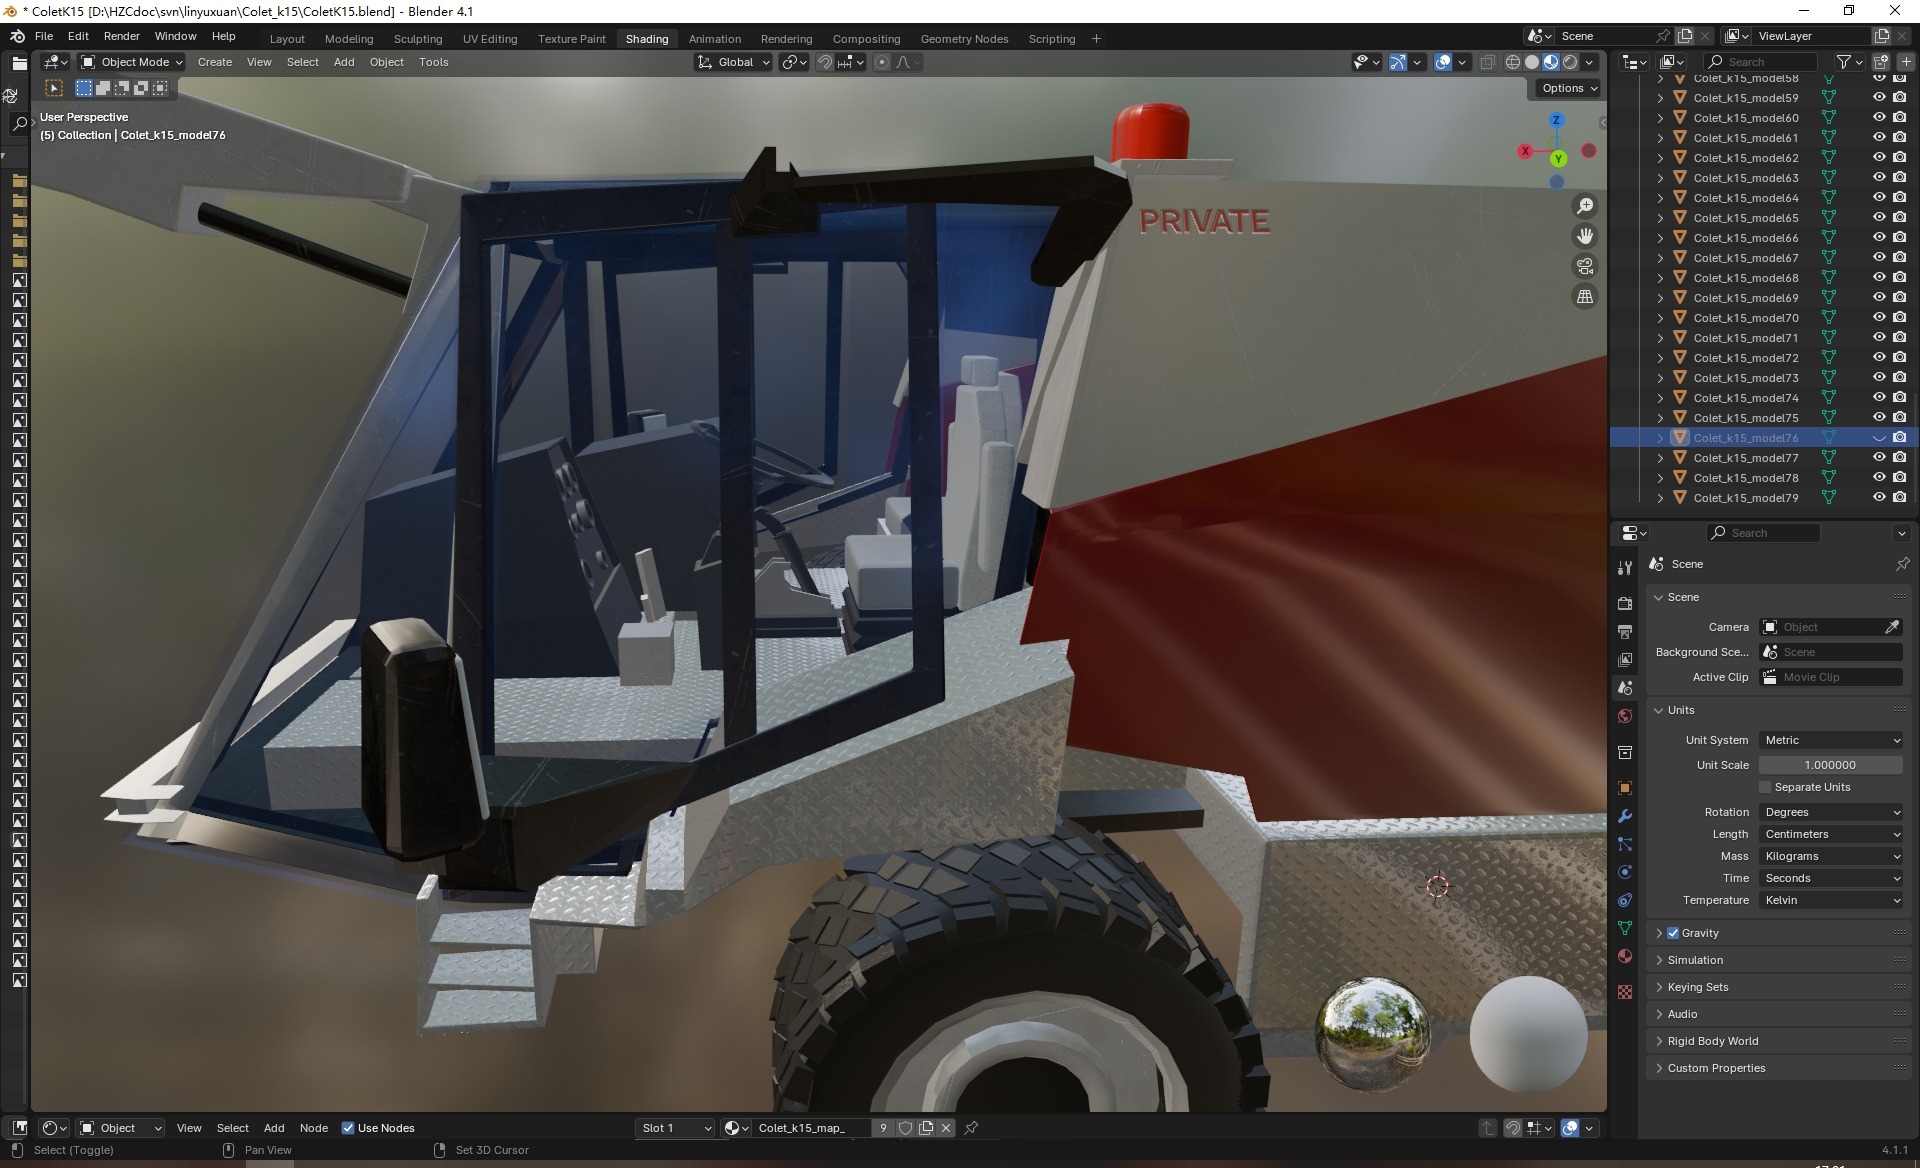The height and width of the screenshot is (1168, 1920).
Task: Switch orthographic/perspective view gizmo
Action: (x=1585, y=296)
